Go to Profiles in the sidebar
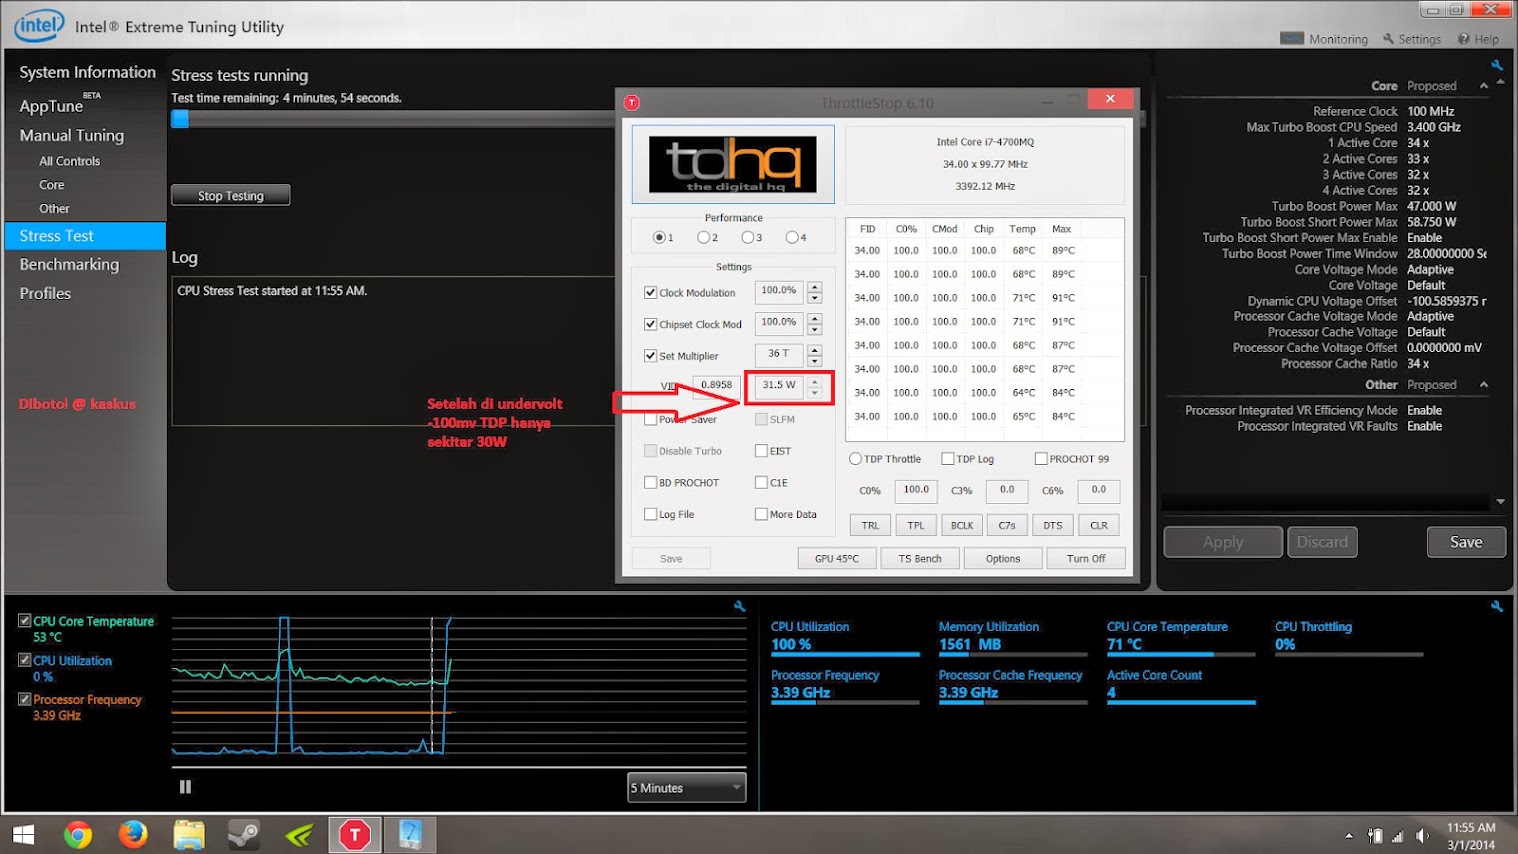The width and height of the screenshot is (1518, 854). [x=45, y=293]
